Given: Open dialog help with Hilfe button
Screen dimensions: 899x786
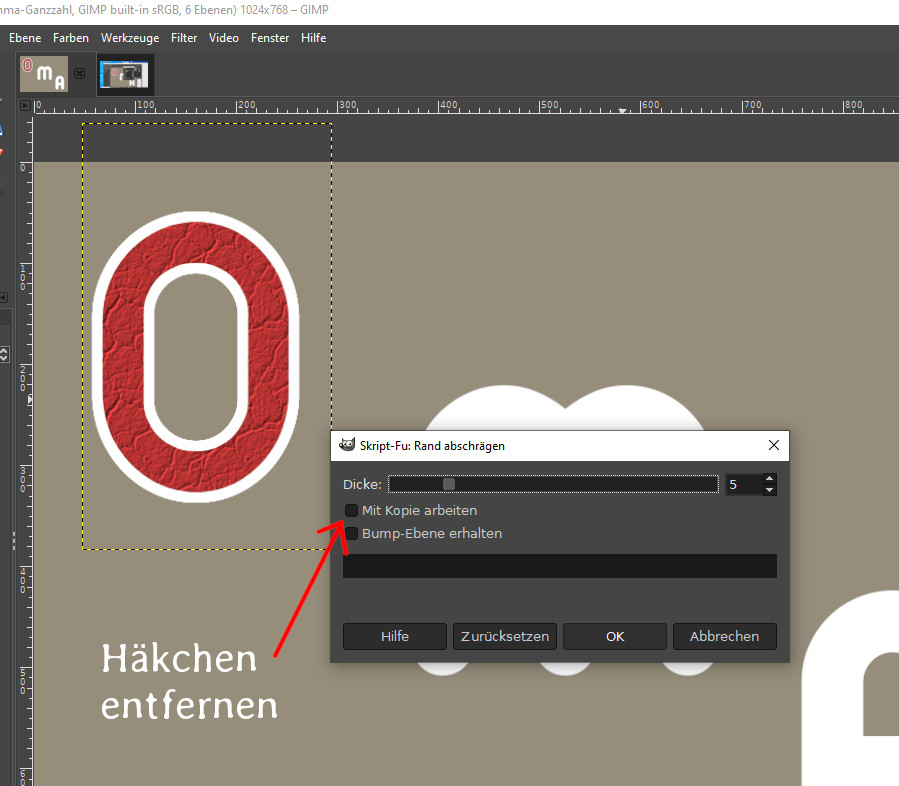Looking at the screenshot, I should coord(395,636).
